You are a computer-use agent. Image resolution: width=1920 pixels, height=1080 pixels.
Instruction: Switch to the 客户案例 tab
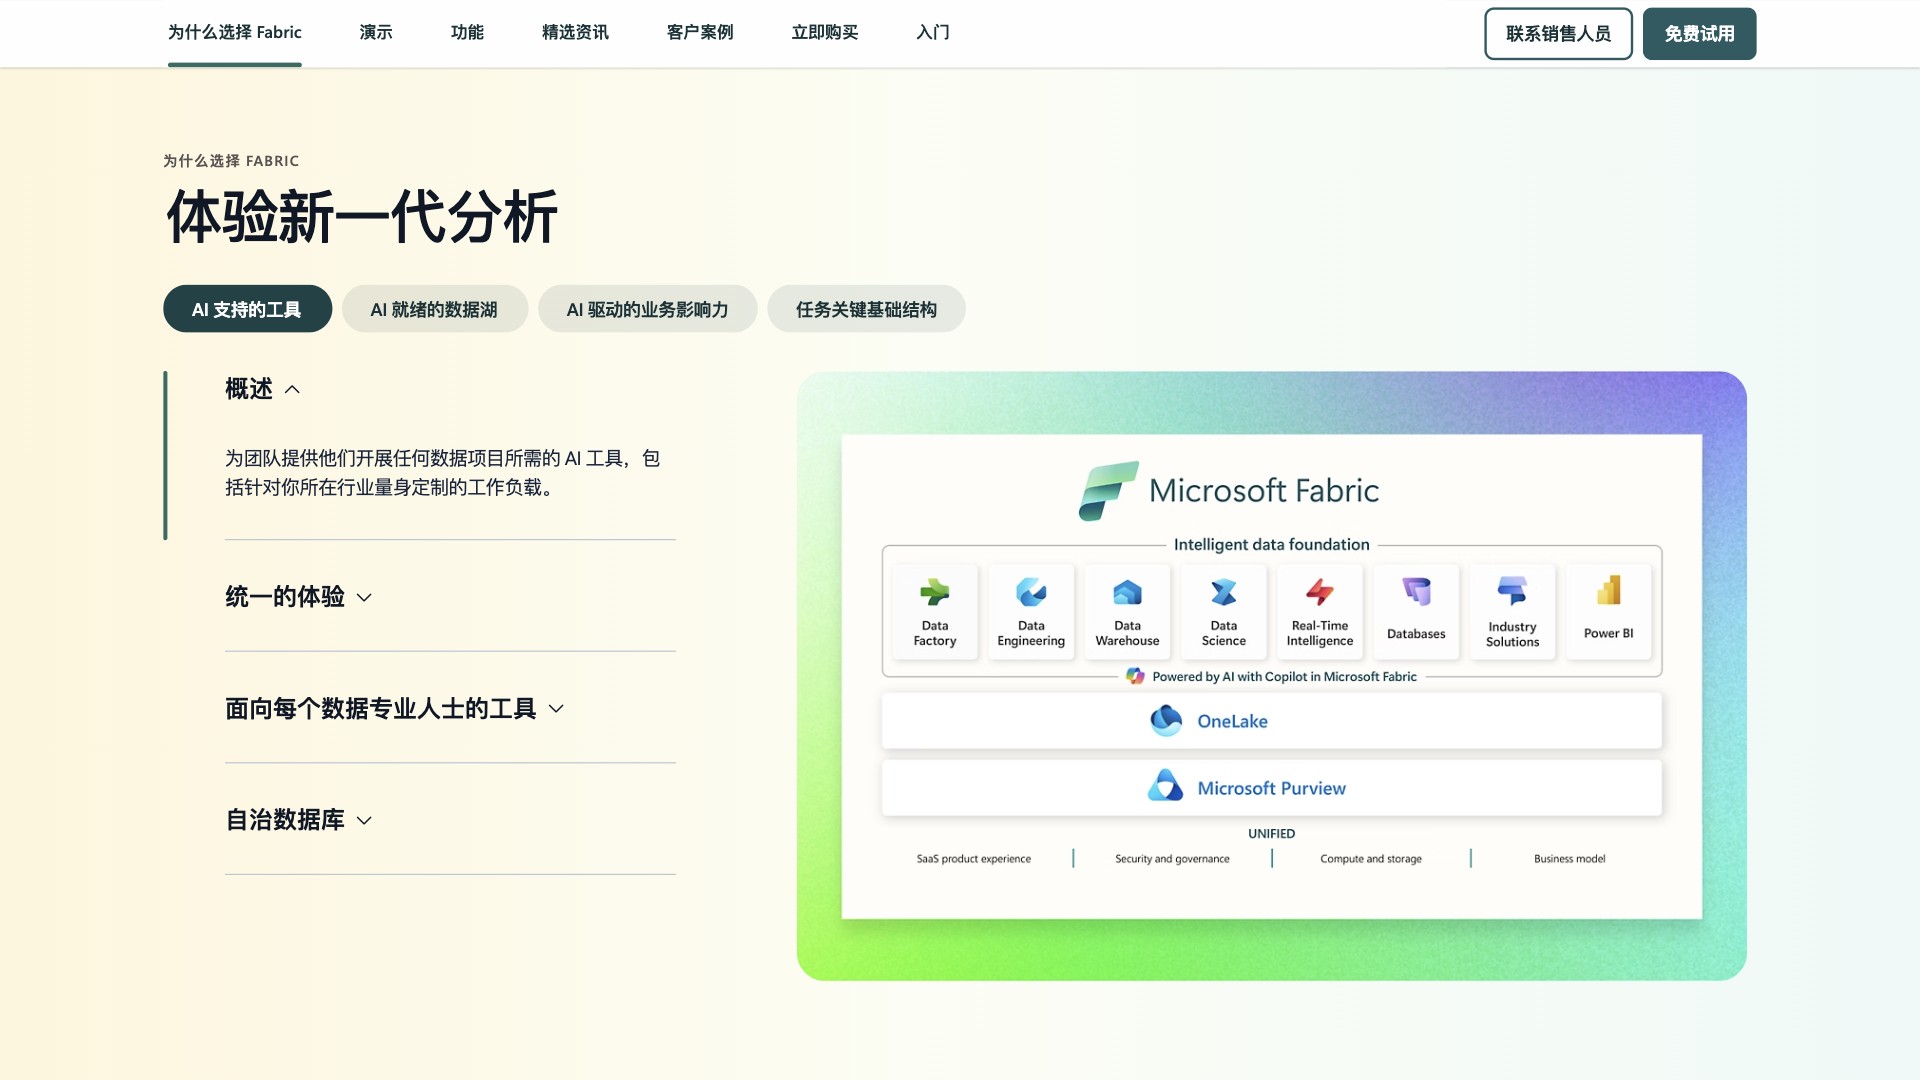point(699,32)
